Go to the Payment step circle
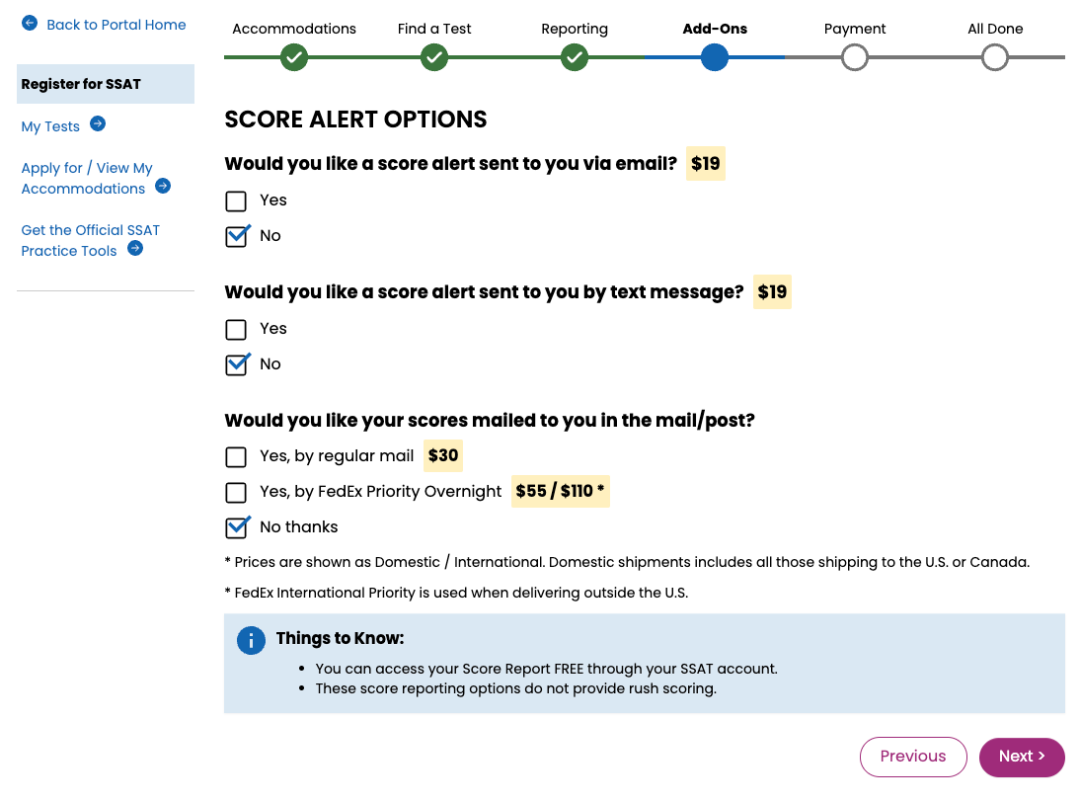1080x802 pixels. [854, 58]
